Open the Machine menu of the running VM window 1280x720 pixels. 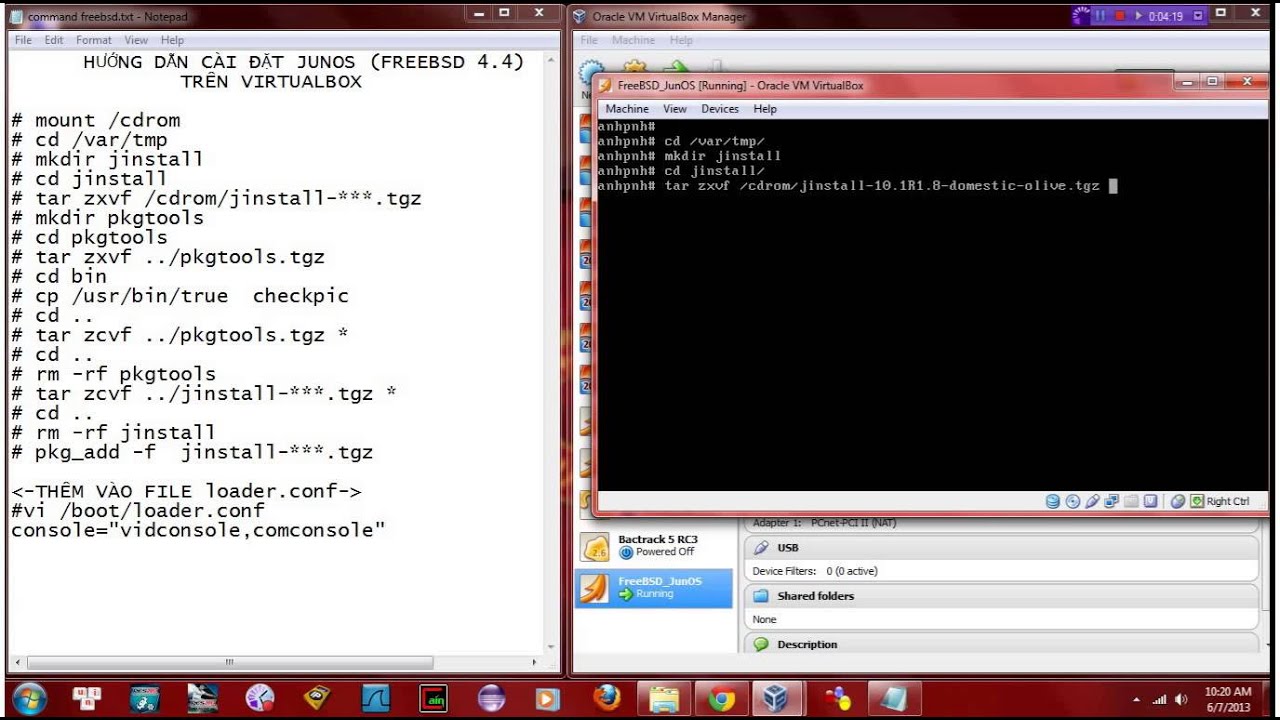pyautogui.click(x=627, y=109)
